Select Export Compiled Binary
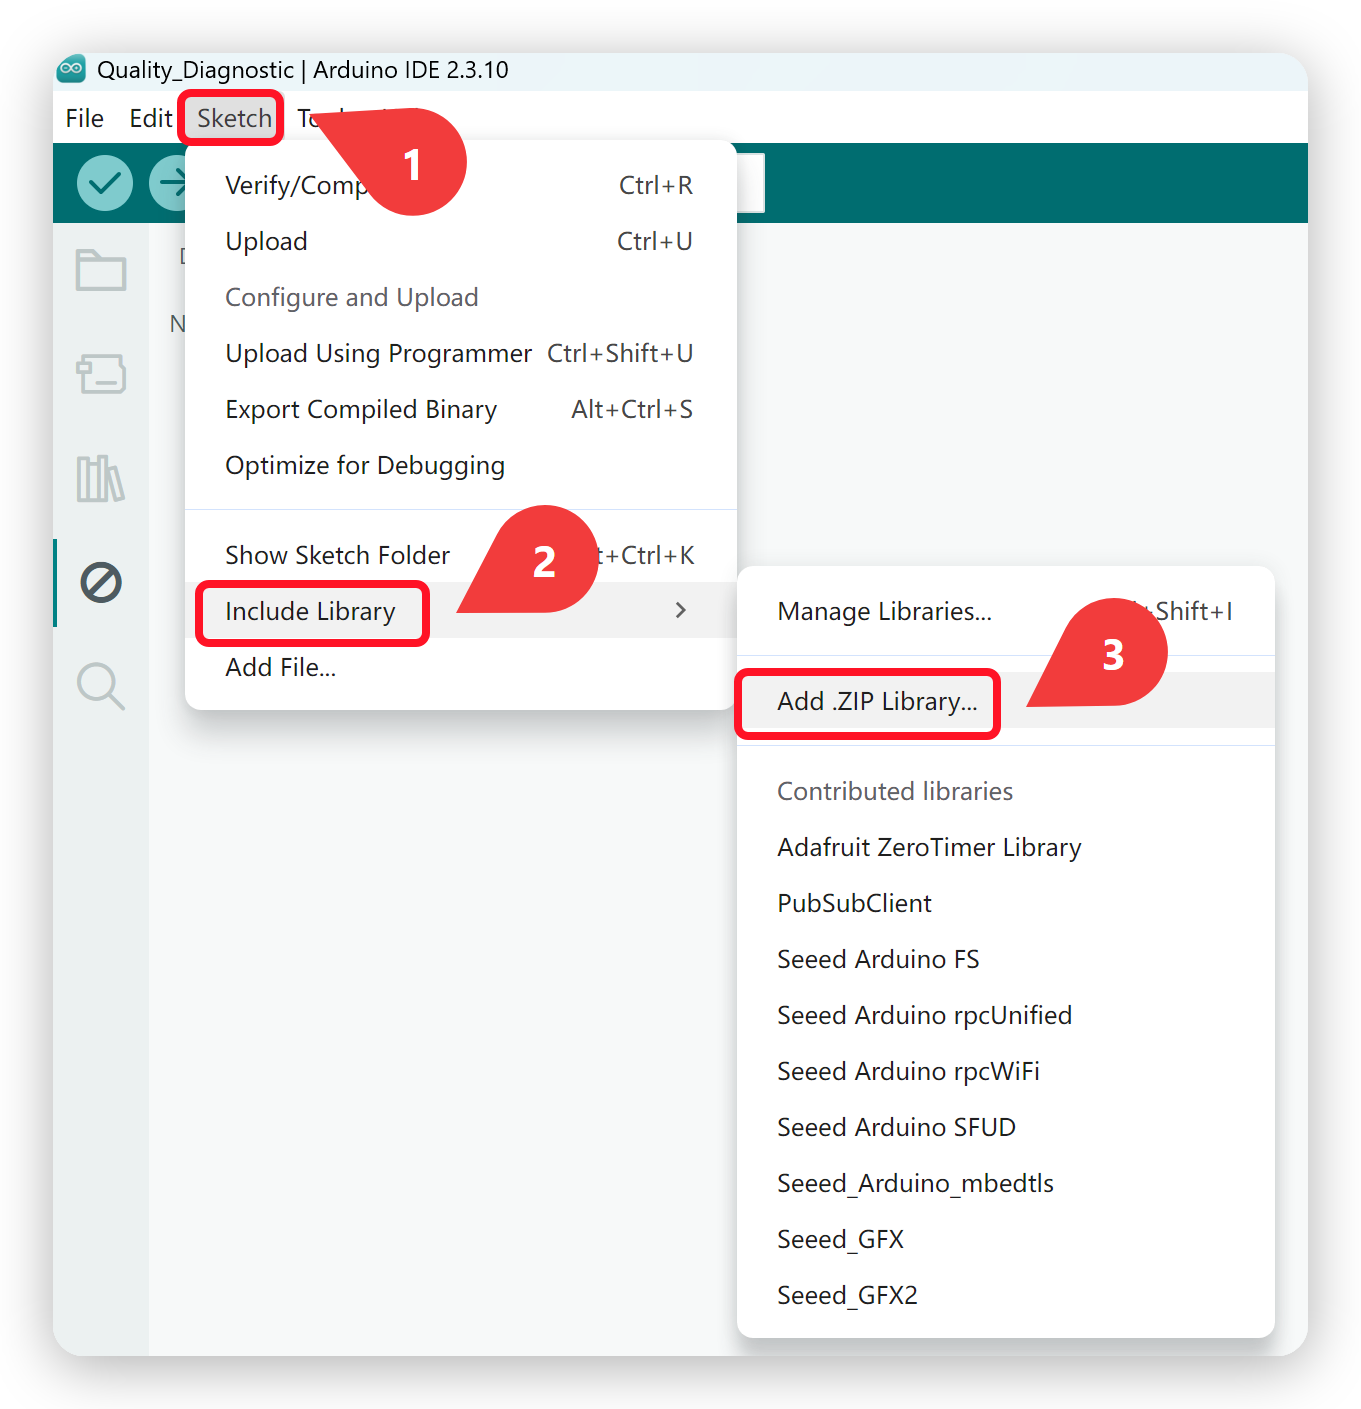1361x1409 pixels. pos(461,409)
